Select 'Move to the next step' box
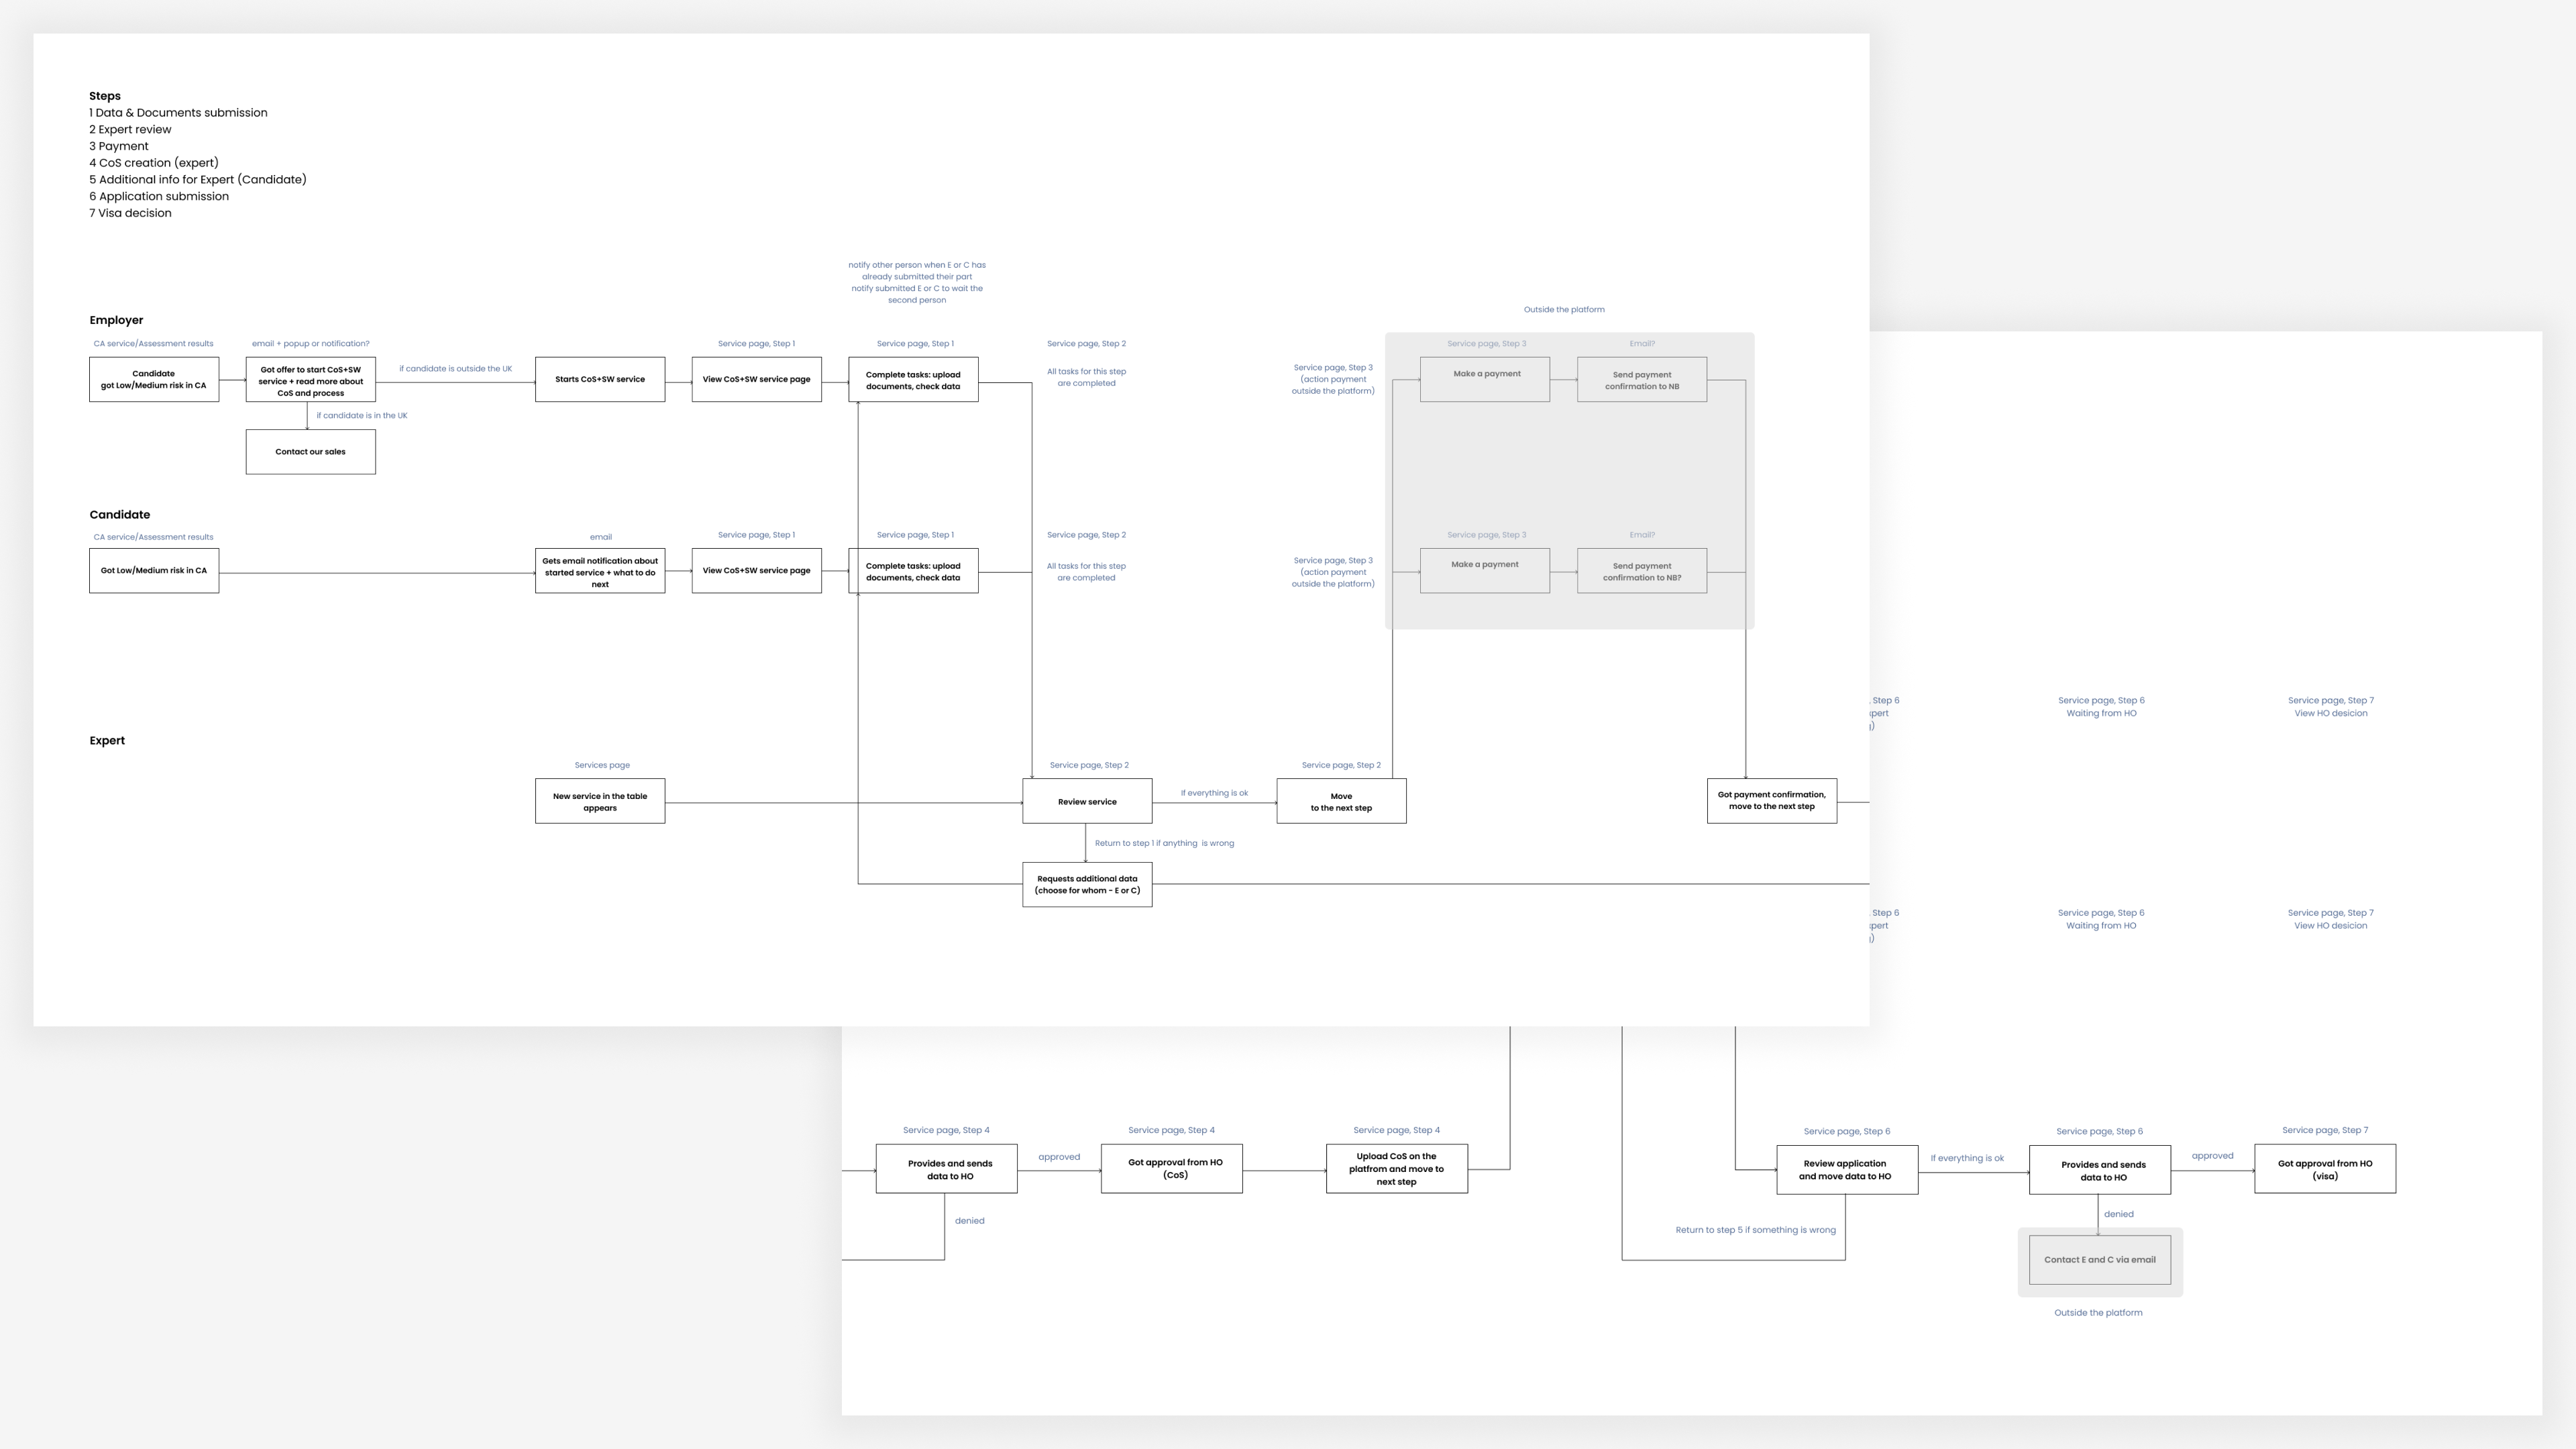 click(1340, 801)
